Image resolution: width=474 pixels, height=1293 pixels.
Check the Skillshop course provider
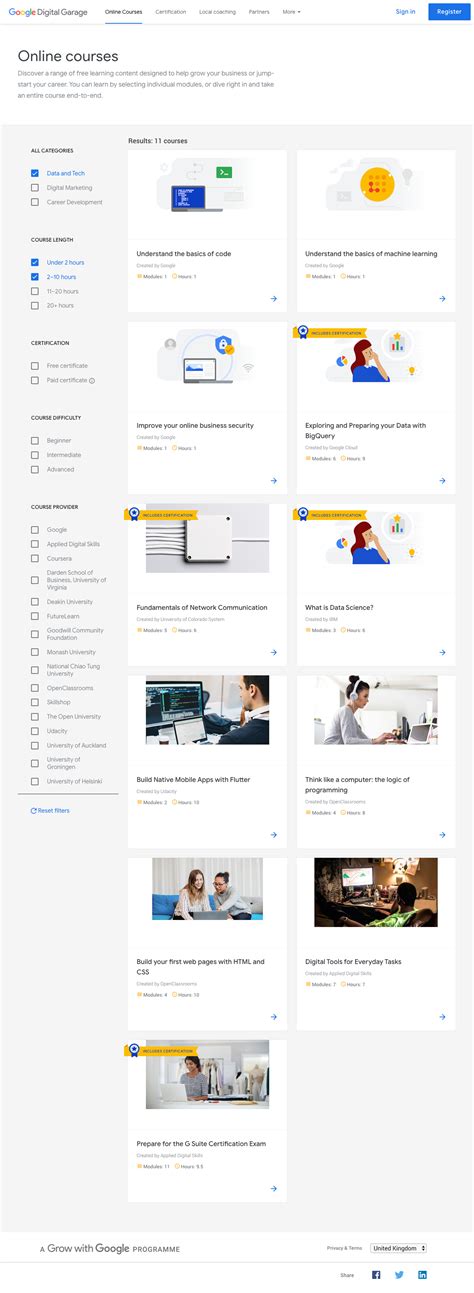[x=35, y=702]
